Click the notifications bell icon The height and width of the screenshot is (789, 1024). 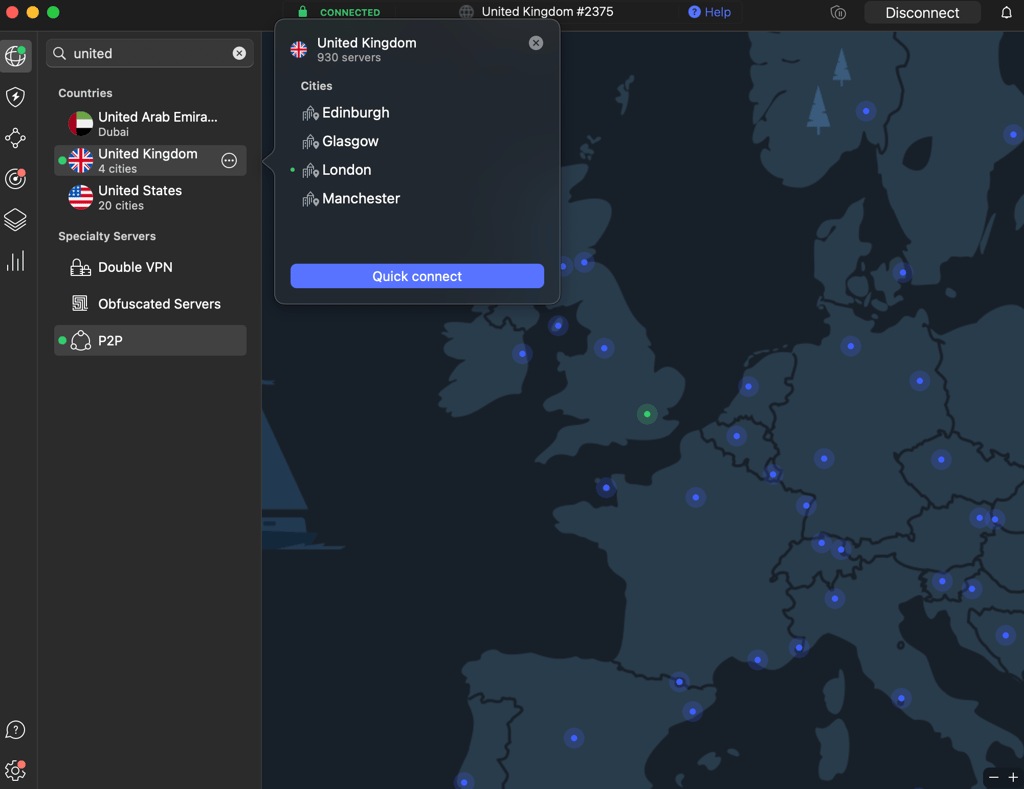click(x=1006, y=12)
